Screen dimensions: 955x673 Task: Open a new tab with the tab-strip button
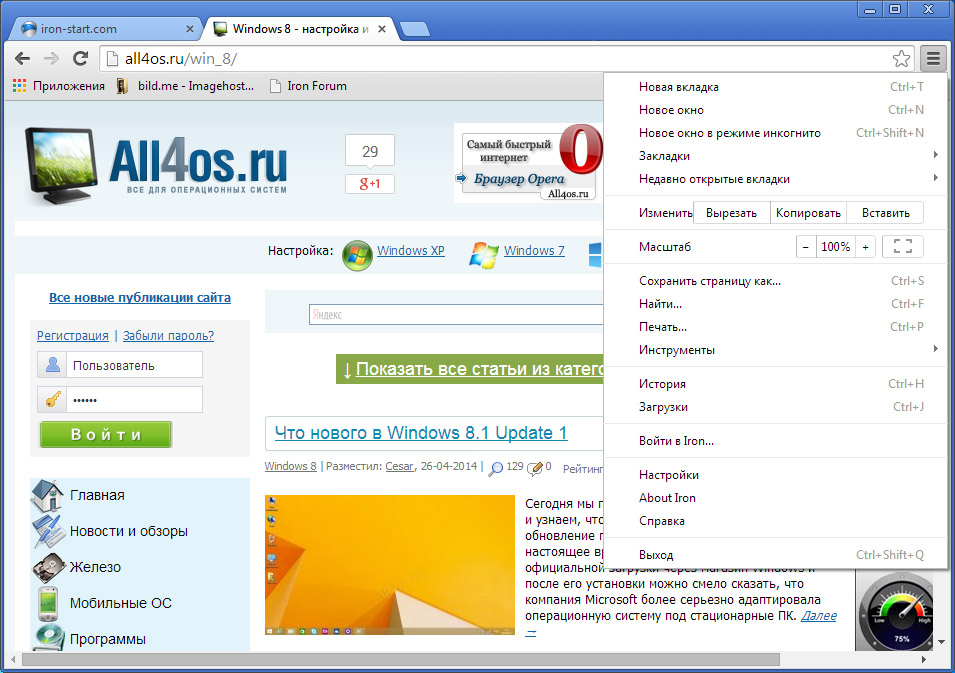pos(415,29)
